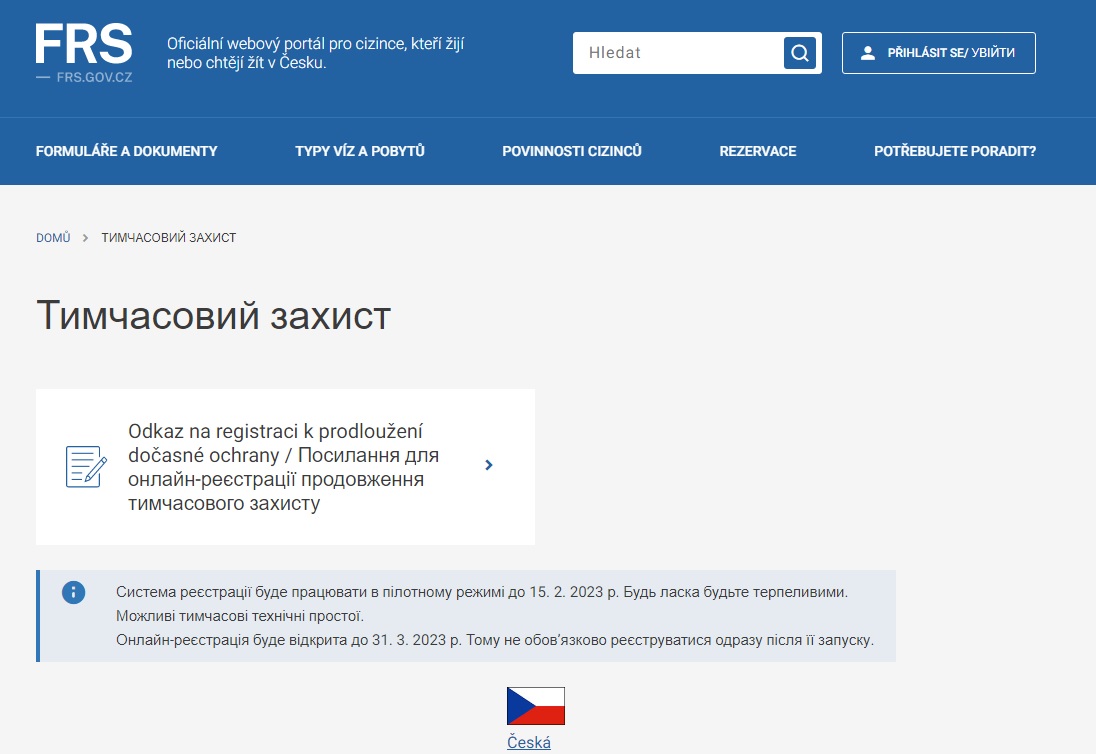The image size is (1096, 754).
Task: Follow the DOMŮ breadcrumb link
Action: [53, 238]
